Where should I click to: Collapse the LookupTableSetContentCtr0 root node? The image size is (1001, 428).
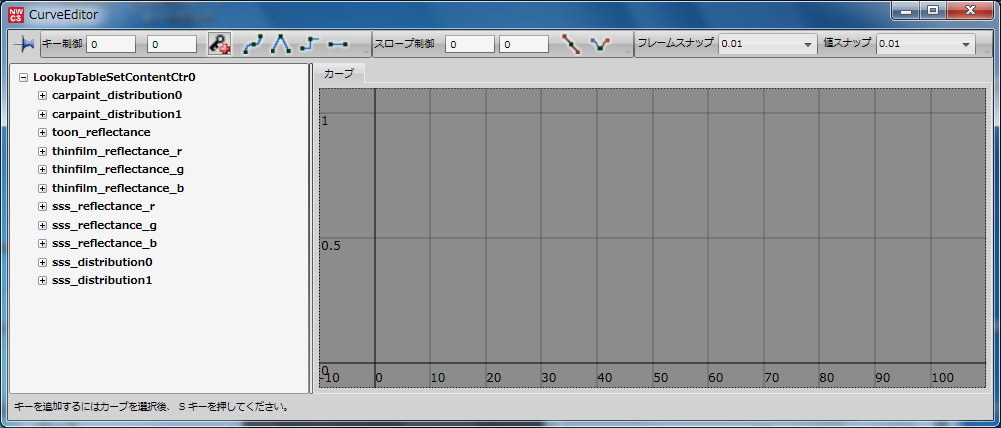23,77
